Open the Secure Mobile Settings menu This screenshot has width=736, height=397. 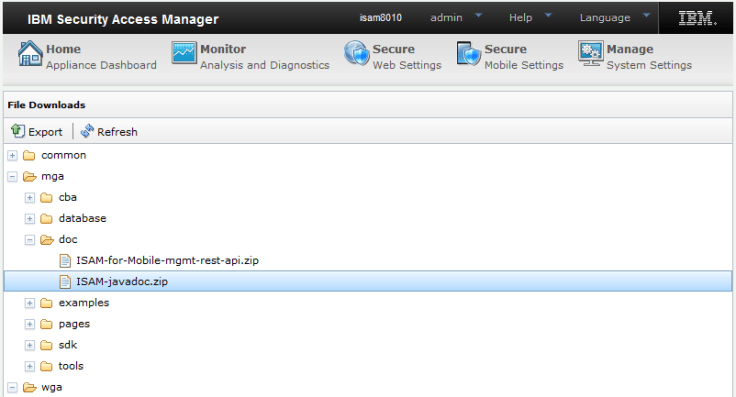[510, 56]
